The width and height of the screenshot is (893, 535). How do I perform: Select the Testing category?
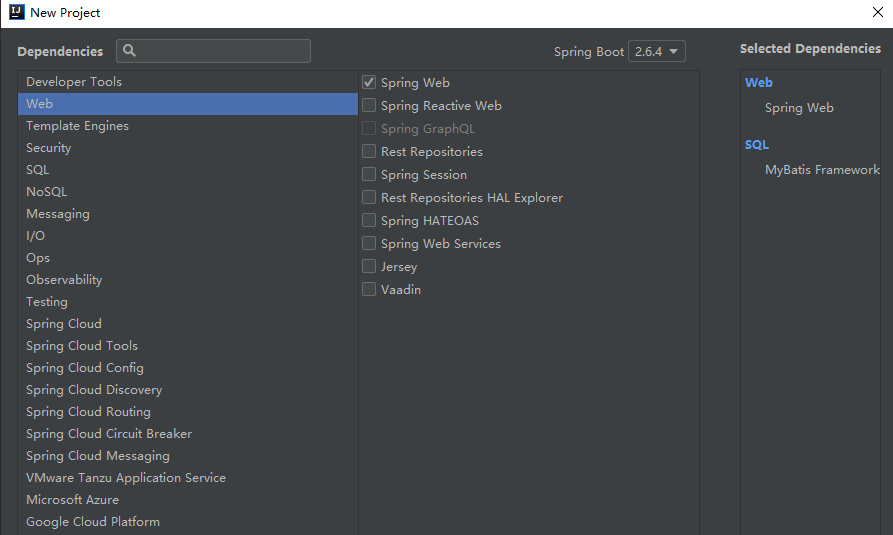pos(188,301)
